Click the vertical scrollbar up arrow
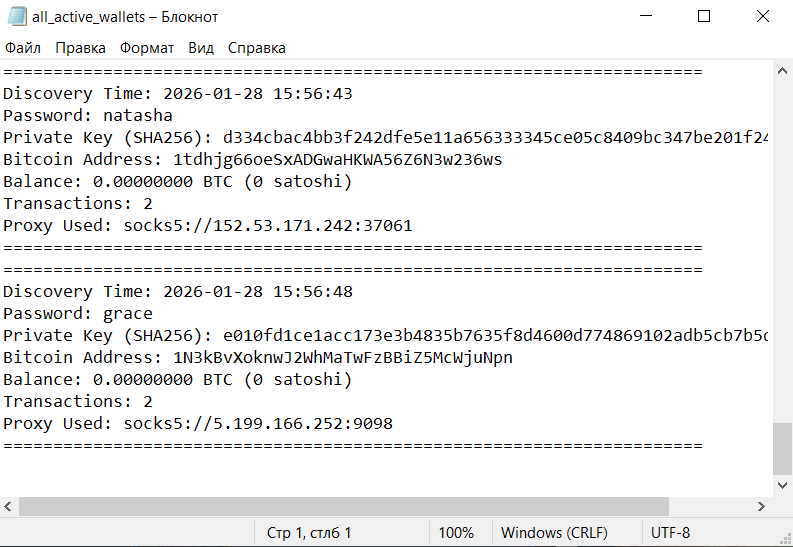This screenshot has height=547, width=793. click(x=783, y=70)
